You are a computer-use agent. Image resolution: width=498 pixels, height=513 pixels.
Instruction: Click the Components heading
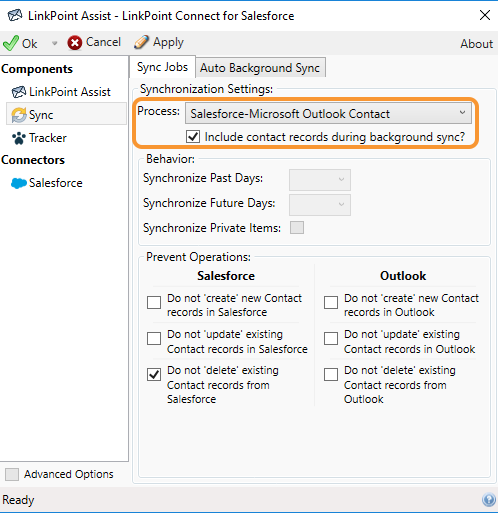point(37,69)
